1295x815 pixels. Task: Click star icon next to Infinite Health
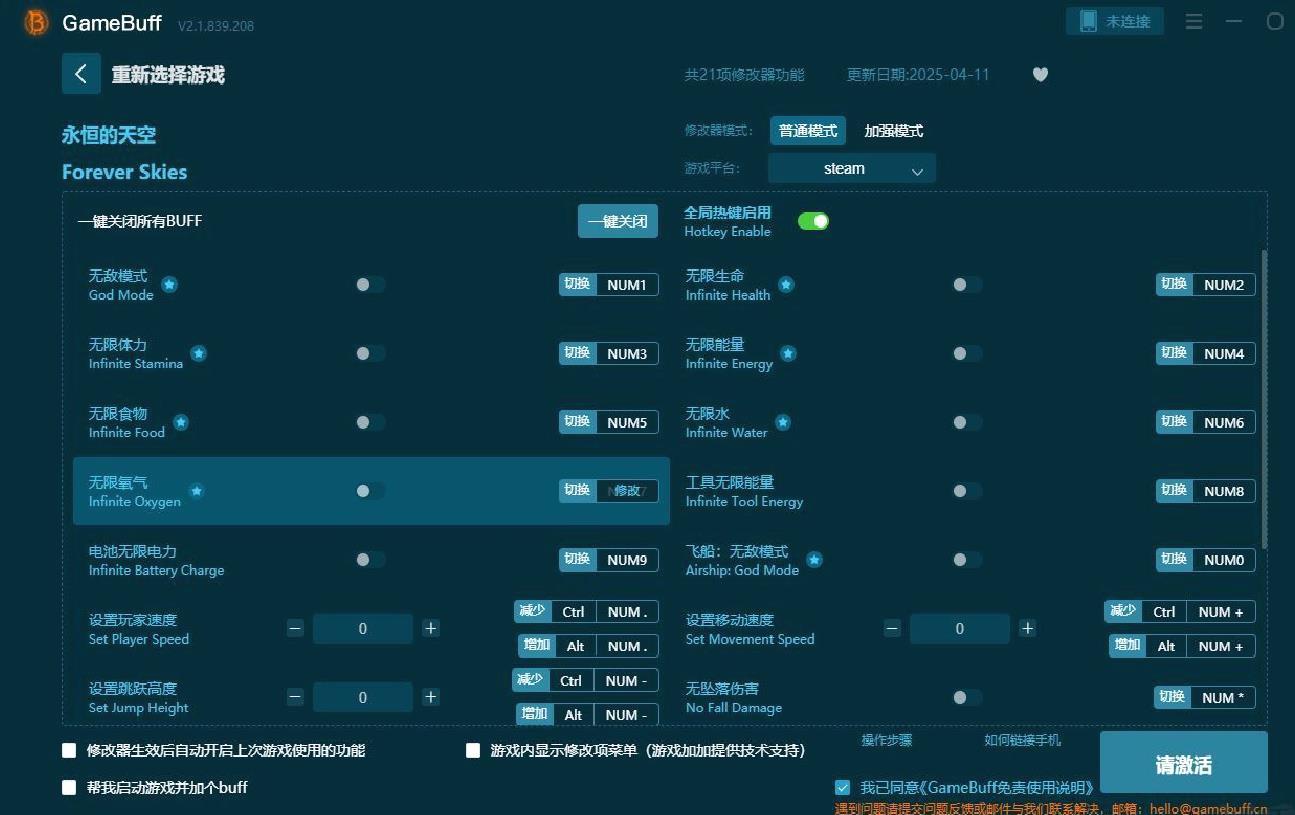(x=786, y=285)
